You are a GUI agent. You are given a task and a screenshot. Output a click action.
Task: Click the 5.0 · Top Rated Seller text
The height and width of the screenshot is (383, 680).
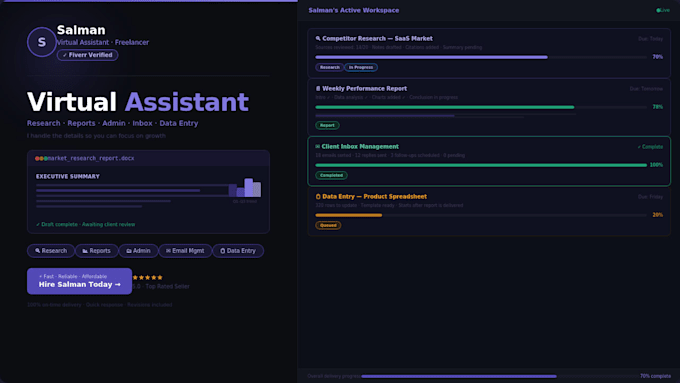pos(161,287)
